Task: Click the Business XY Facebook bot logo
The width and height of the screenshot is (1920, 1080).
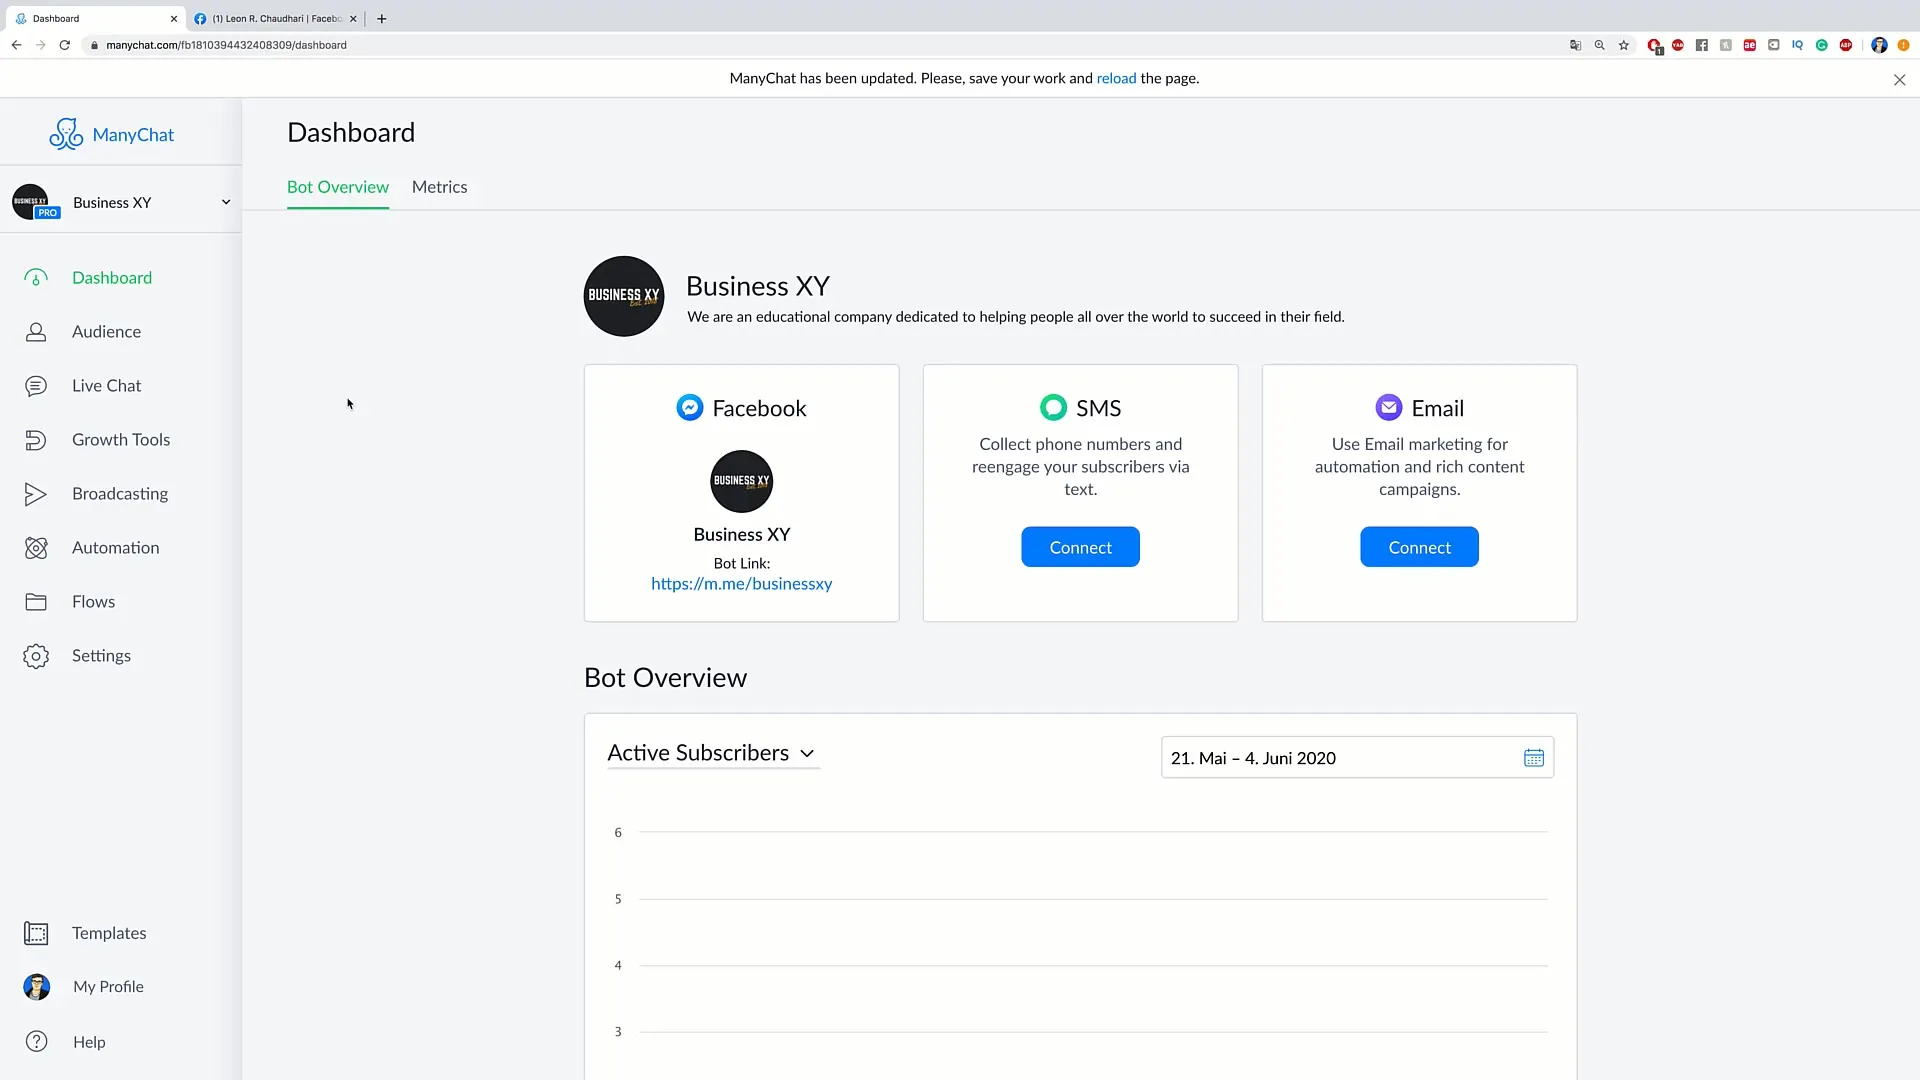Action: (x=741, y=480)
